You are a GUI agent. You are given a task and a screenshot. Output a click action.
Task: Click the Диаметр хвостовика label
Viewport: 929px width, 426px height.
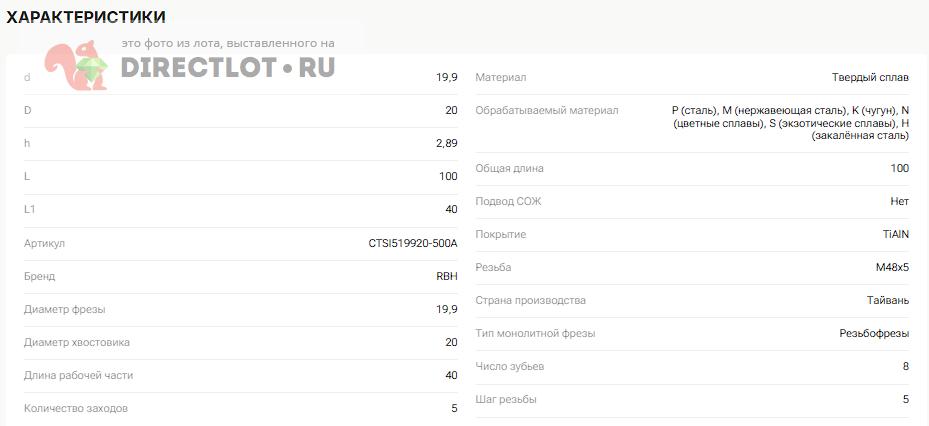tap(76, 342)
